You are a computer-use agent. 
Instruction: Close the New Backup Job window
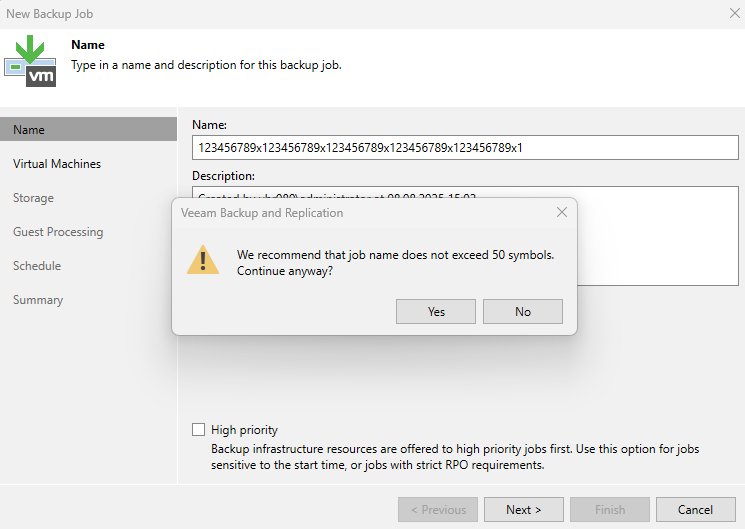[733, 14]
